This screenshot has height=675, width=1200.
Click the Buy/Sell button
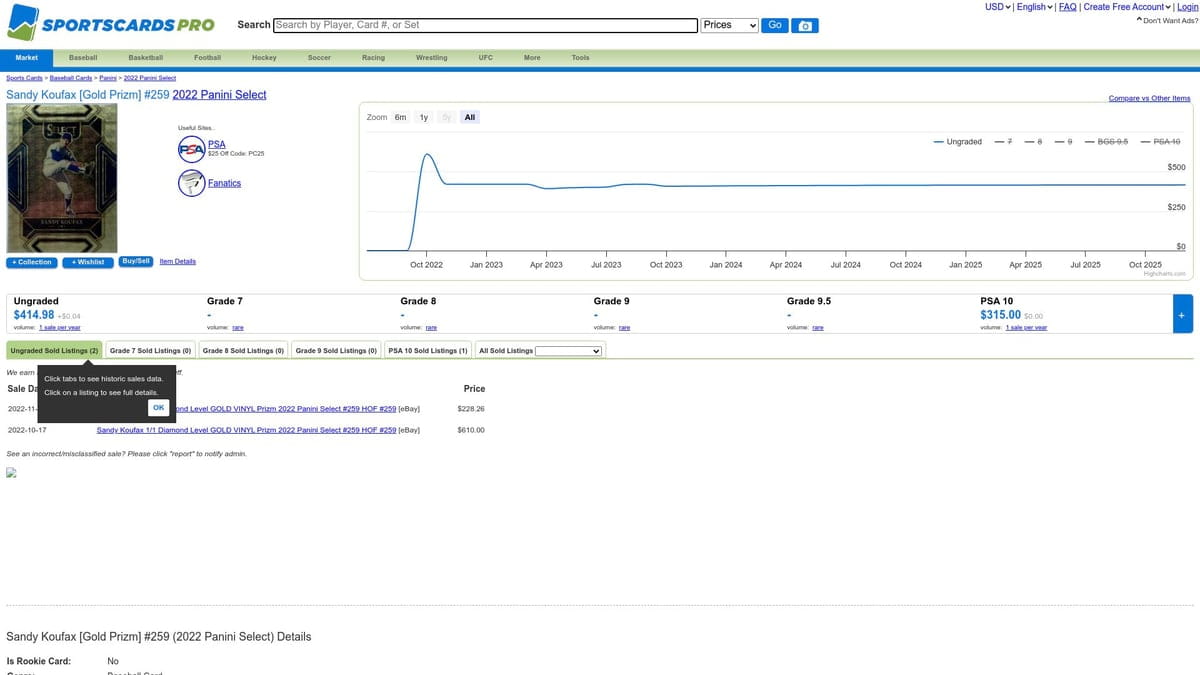point(135,261)
